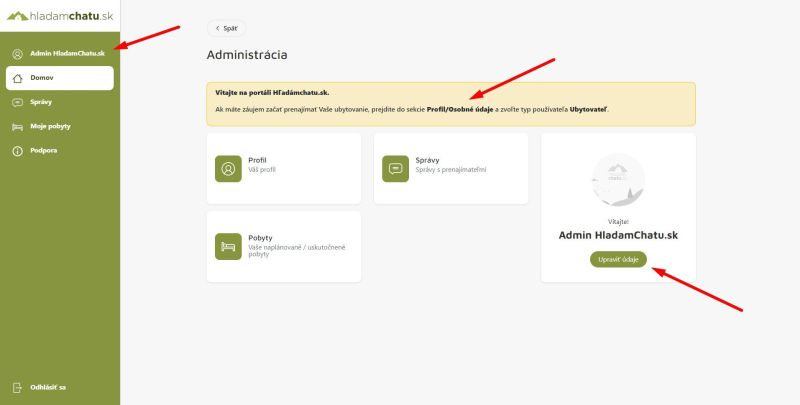The width and height of the screenshot is (800, 405).
Task: Click the back chevron in Späť button
Action: pyautogui.click(x=218, y=29)
